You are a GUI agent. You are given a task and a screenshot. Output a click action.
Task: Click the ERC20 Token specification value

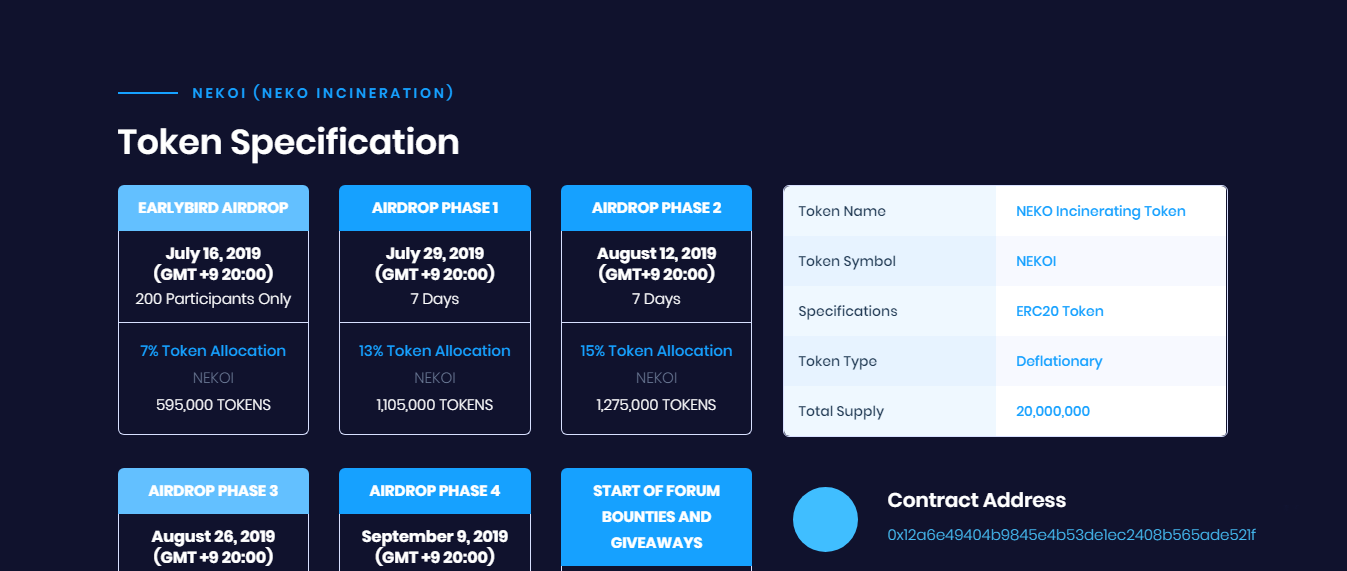[x=1060, y=311]
